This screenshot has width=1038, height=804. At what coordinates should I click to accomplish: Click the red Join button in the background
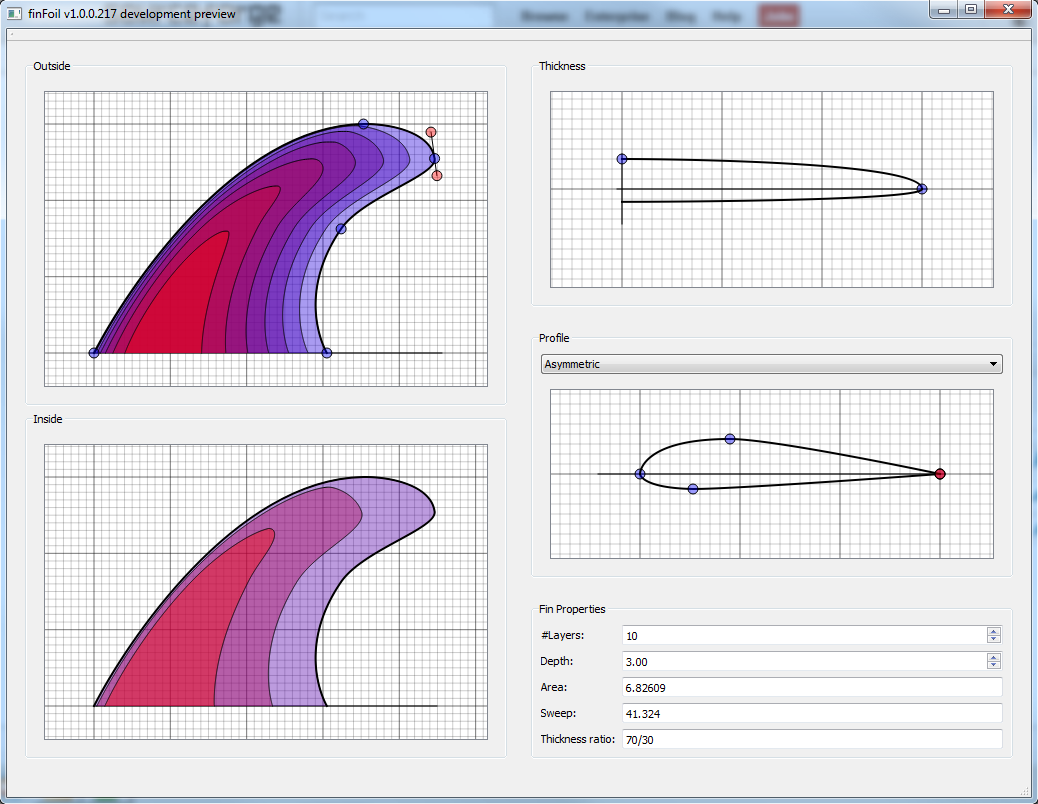click(778, 16)
